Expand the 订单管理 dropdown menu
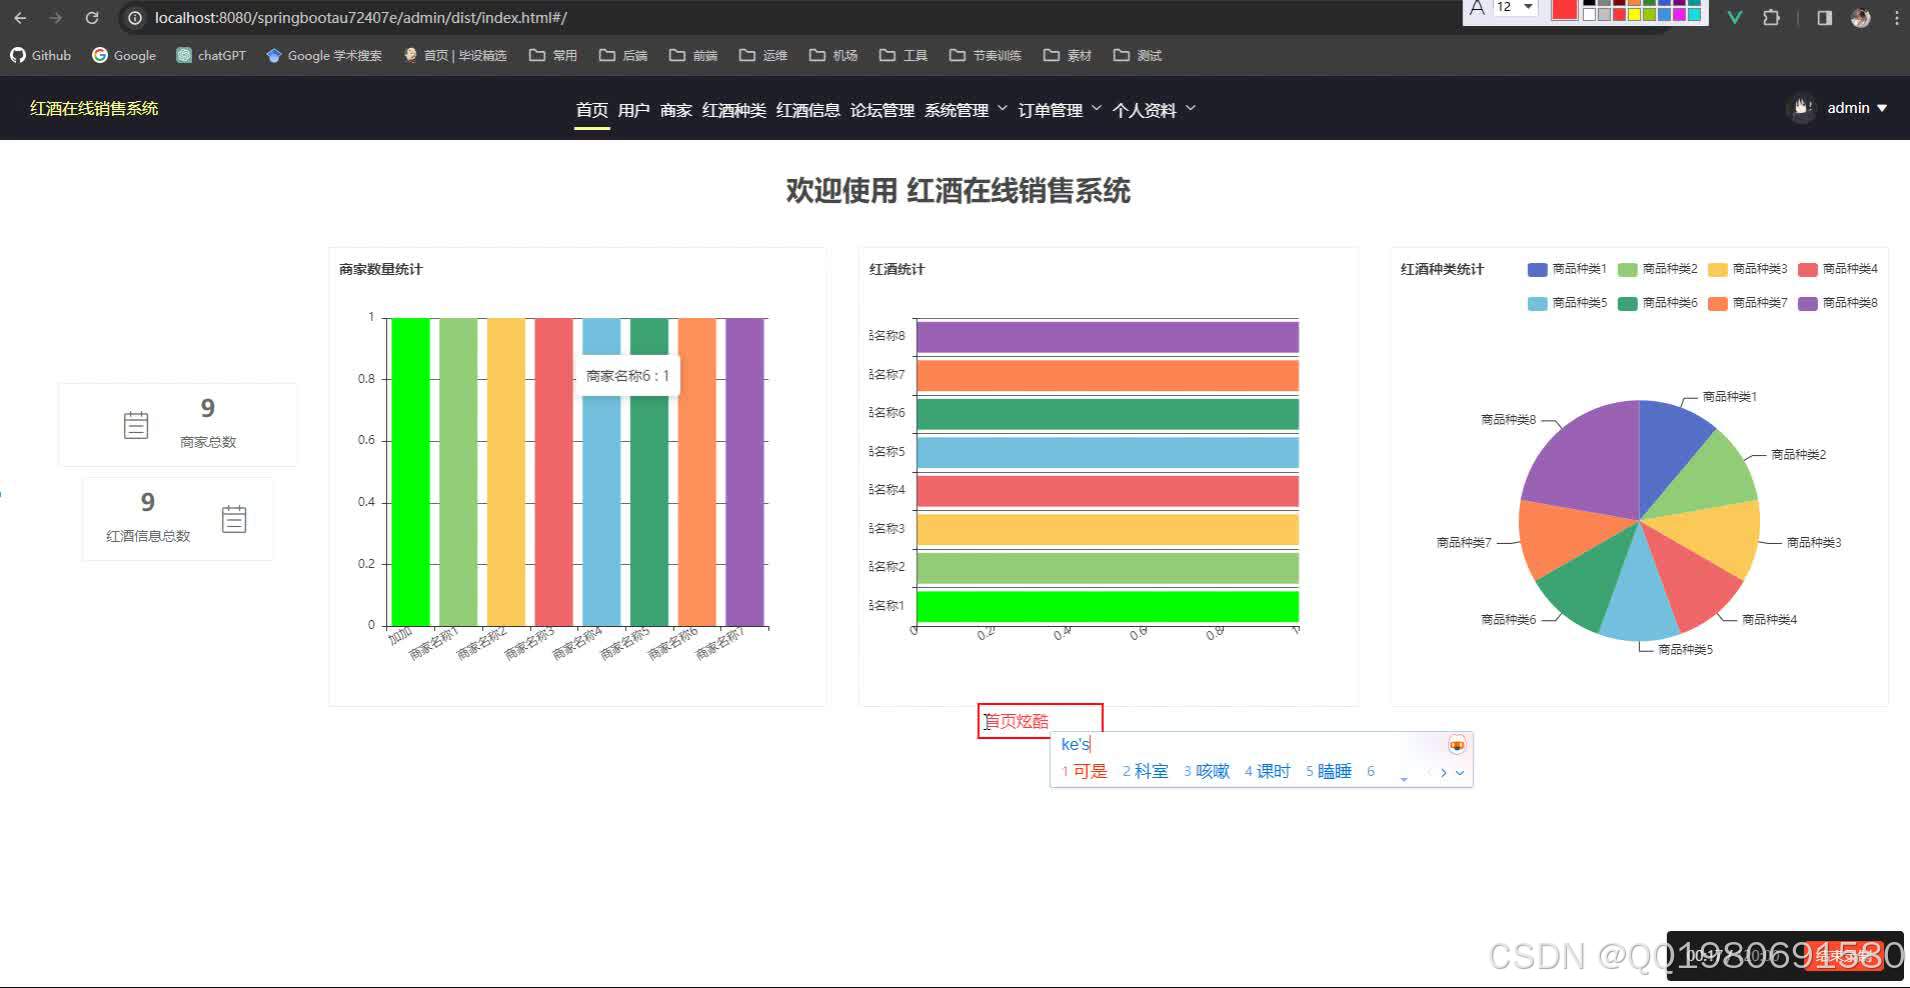Screen dimensions: 1910x988 [1059, 110]
